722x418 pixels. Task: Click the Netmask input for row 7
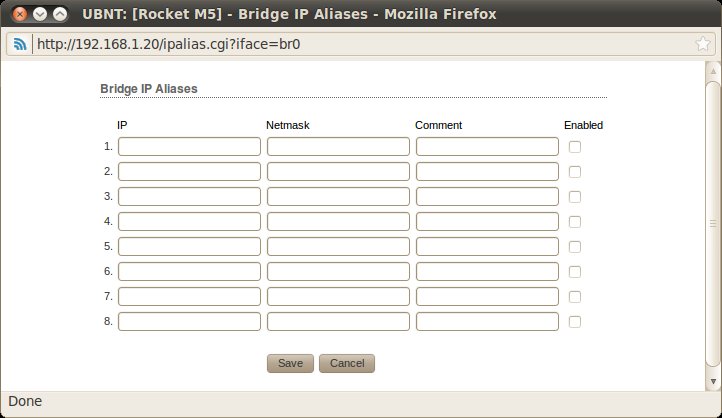(338, 297)
